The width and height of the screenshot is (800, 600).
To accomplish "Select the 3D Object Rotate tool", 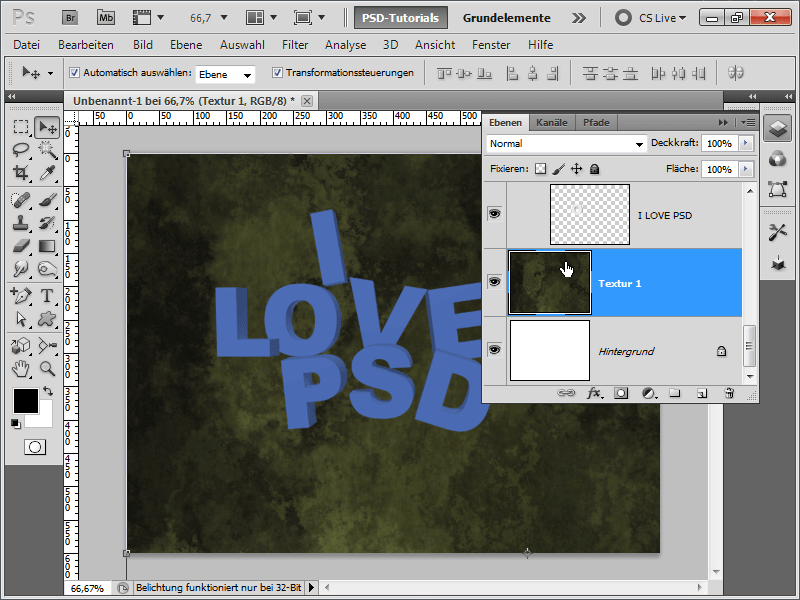I will coord(21,345).
